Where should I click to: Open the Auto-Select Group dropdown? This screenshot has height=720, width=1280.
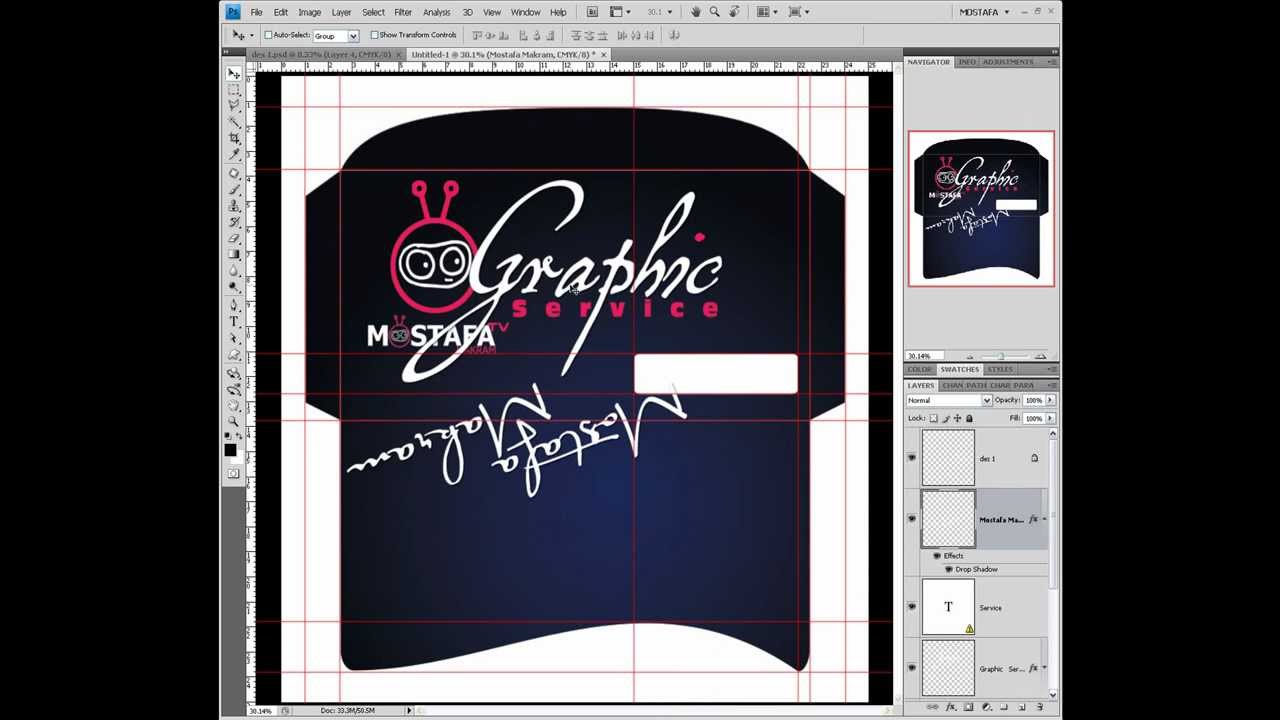click(353, 36)
